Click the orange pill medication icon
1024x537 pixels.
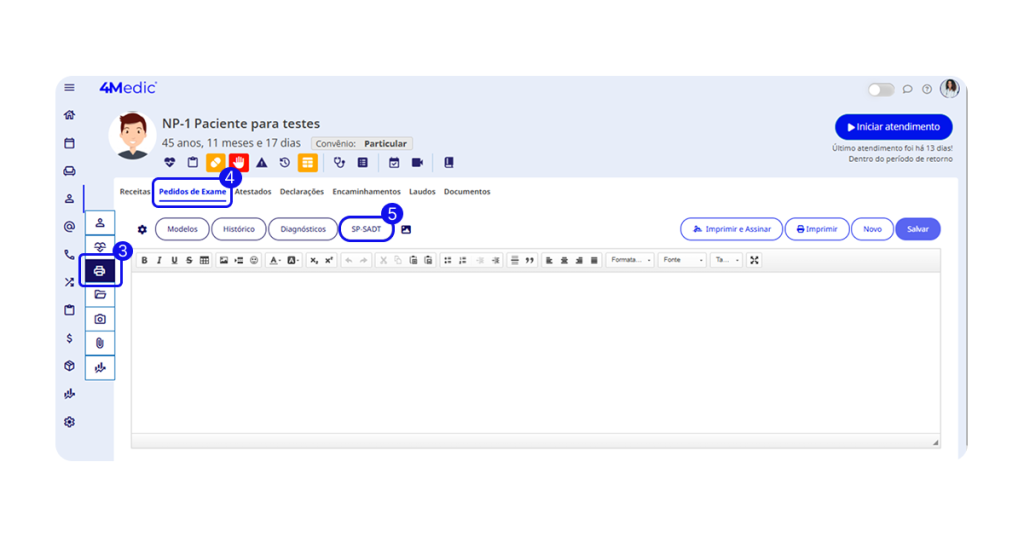click(215, 162)
